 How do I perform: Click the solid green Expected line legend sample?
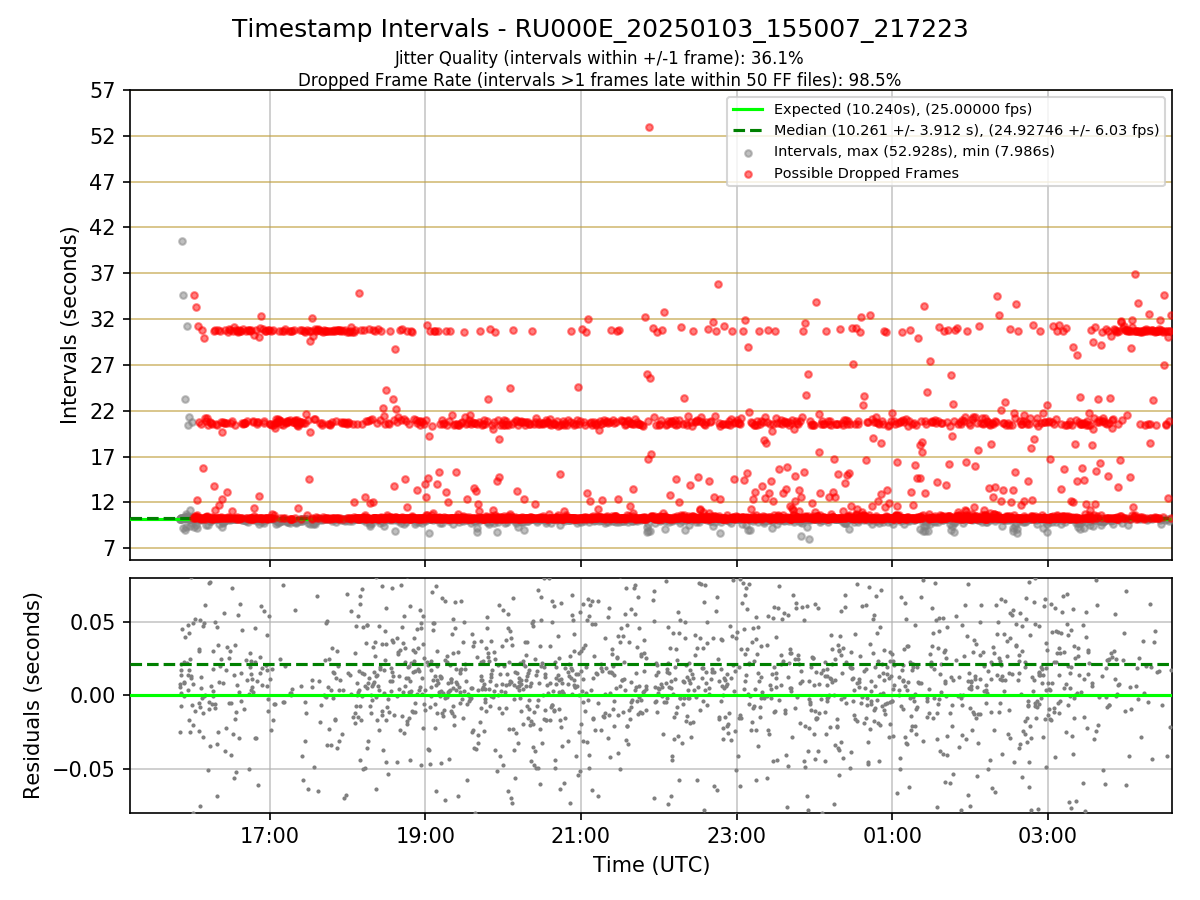pos(749,109)
